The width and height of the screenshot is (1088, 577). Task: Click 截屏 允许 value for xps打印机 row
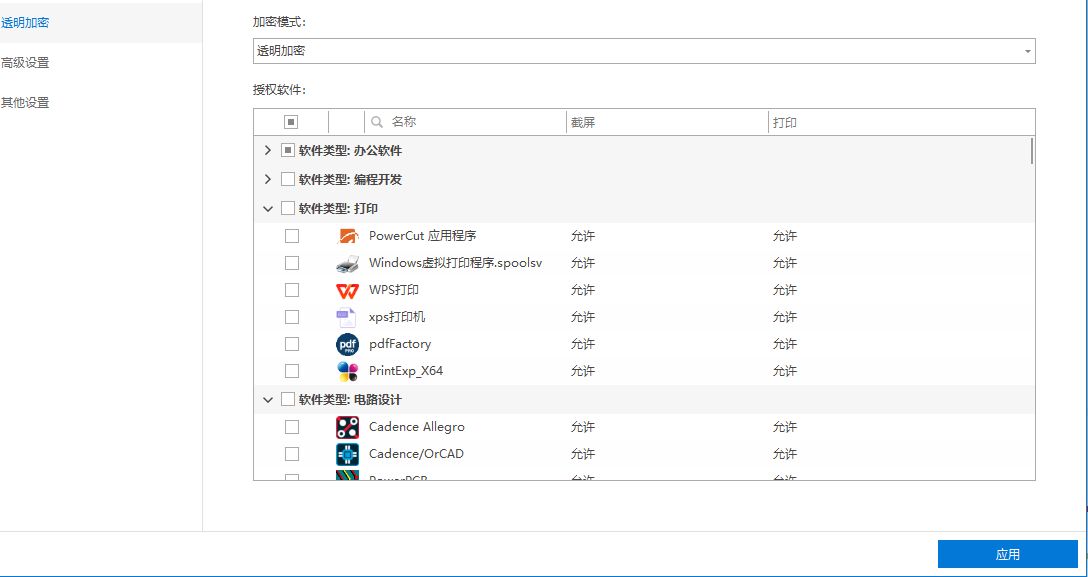pos(583,317)
